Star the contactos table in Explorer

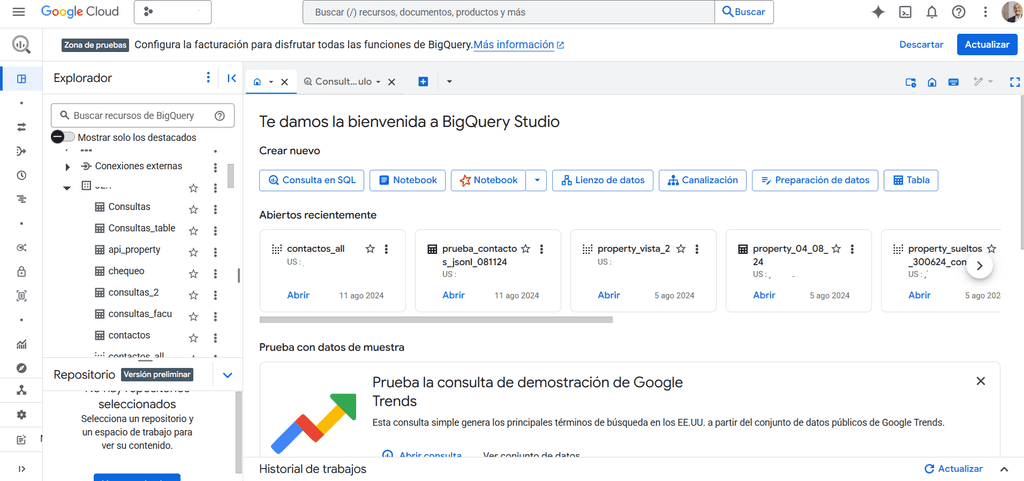(193, 338)
